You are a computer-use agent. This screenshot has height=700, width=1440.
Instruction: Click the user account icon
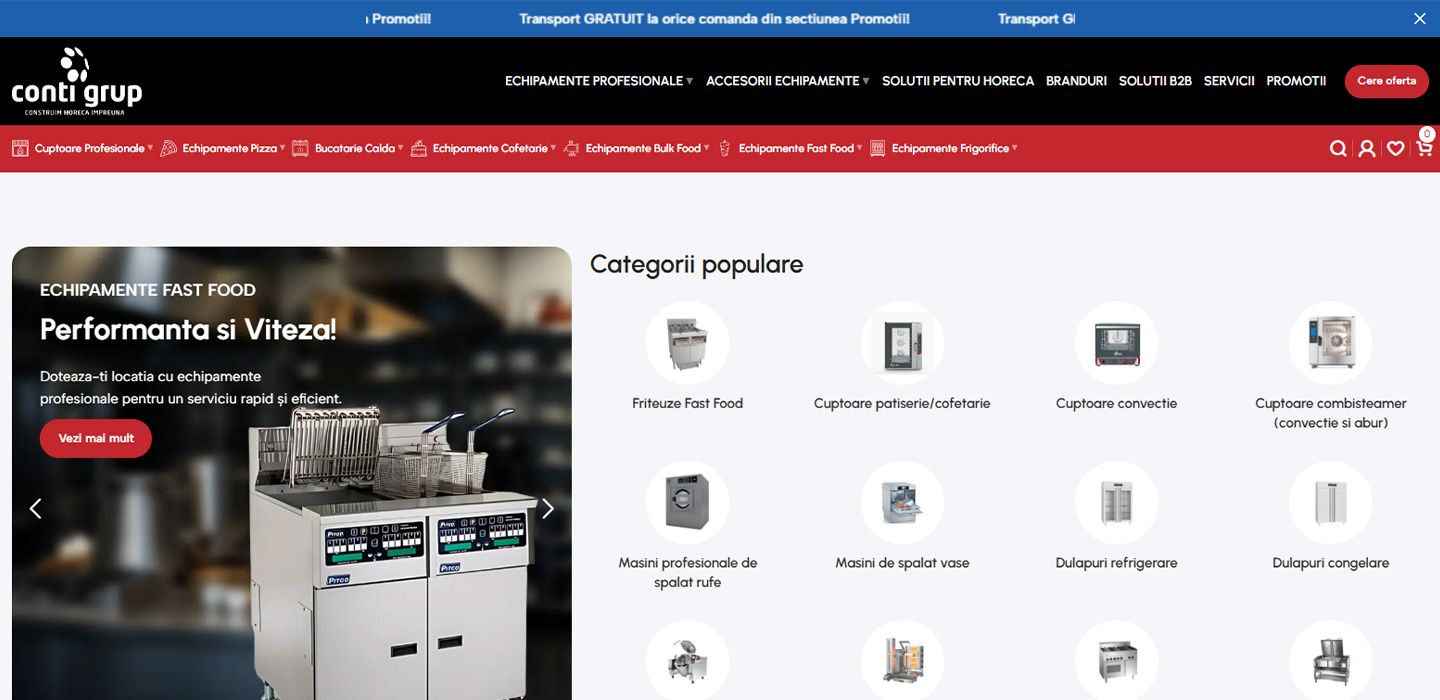tap(1367, 149)
